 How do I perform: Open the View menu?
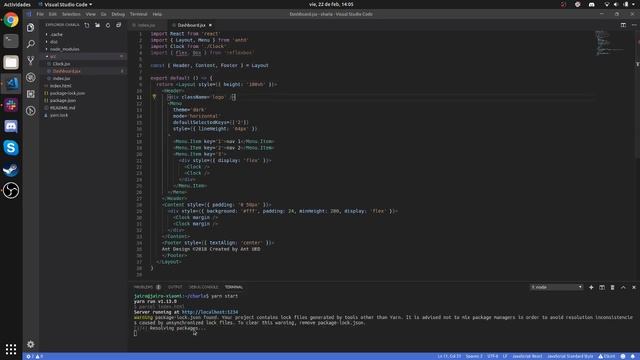click(91, 14)
